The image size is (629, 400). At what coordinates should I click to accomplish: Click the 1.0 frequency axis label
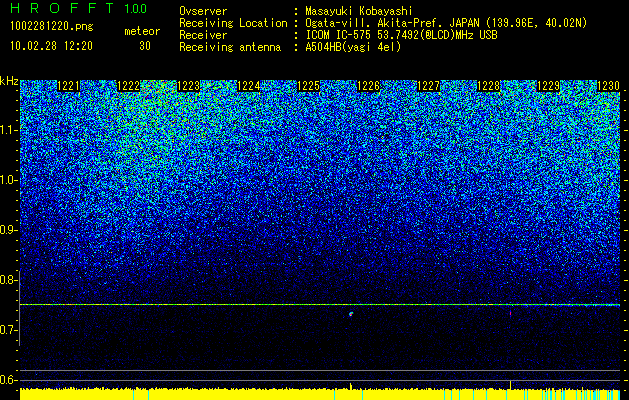(x=8, y=181)
